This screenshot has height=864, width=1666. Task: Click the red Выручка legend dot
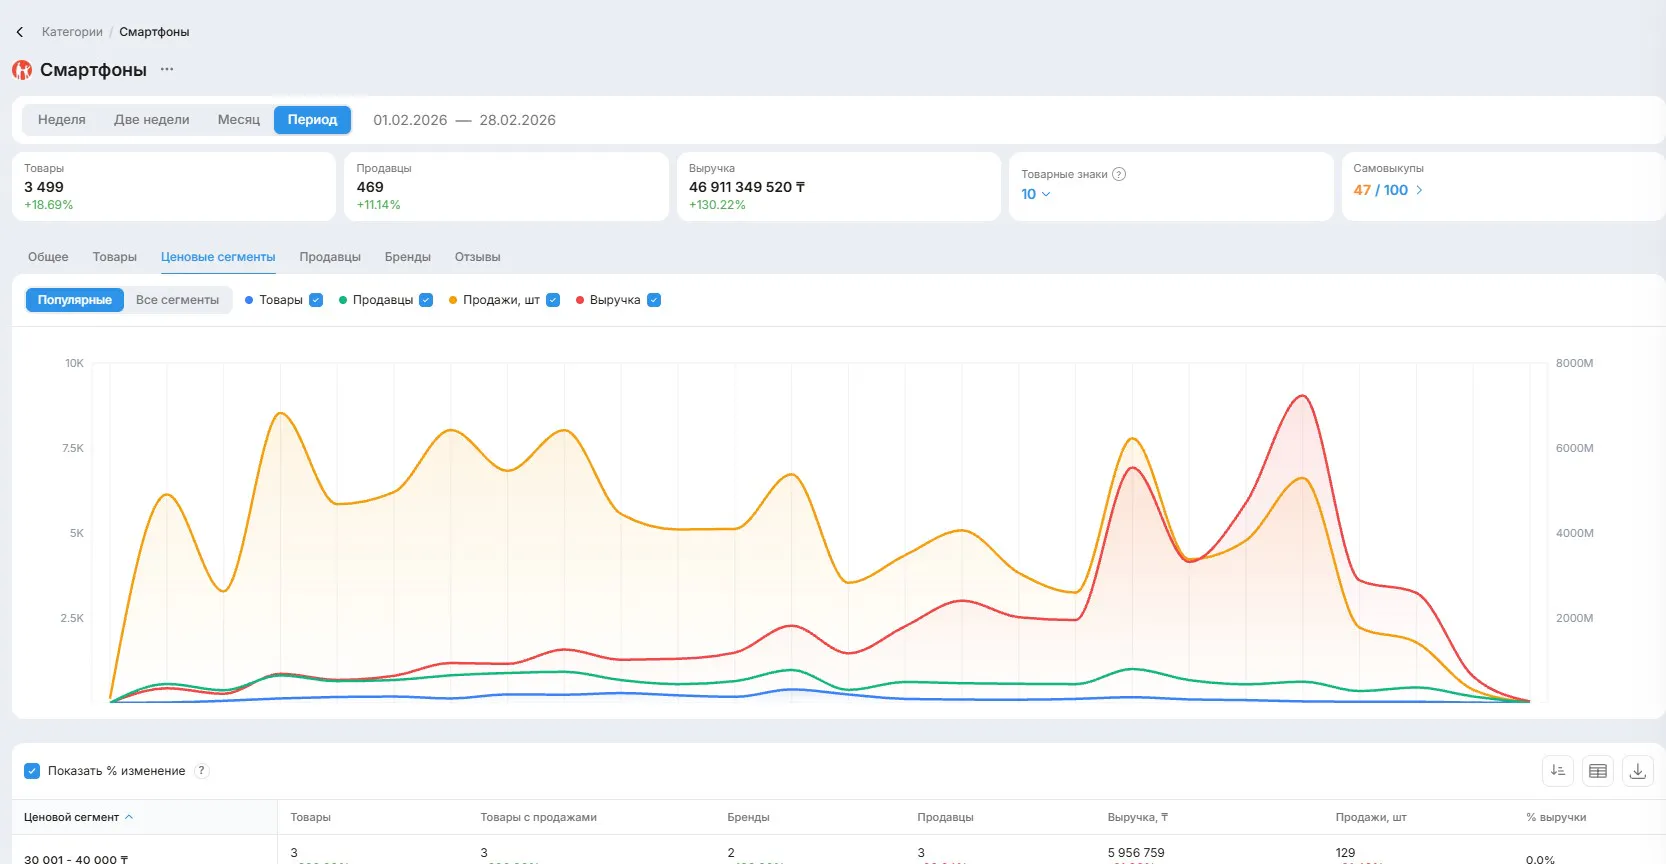click(x=580, y=300)
